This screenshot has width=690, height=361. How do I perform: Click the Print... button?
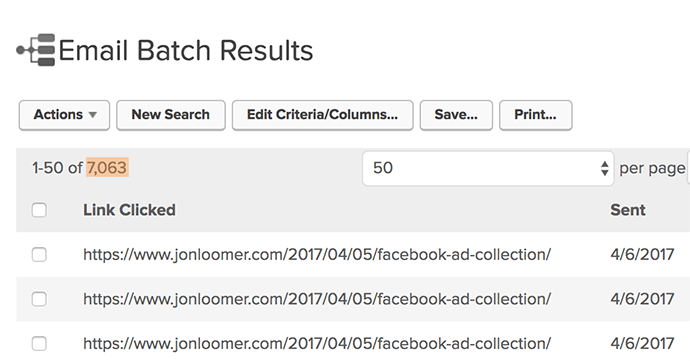(x=536, y=115)
